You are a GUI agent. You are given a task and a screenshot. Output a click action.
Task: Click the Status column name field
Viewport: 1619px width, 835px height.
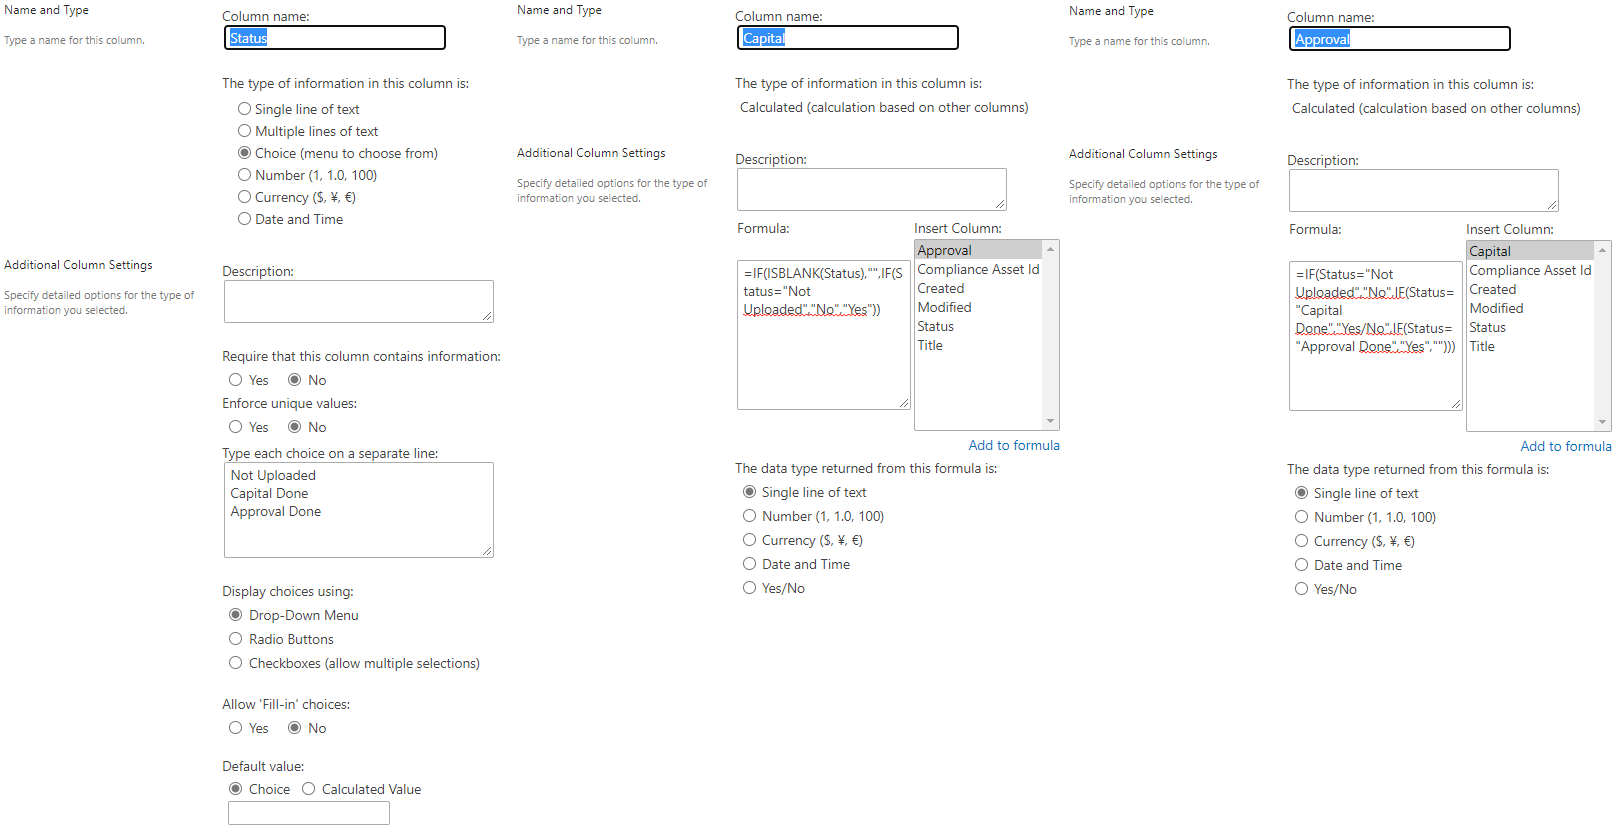tap(335, 38)
